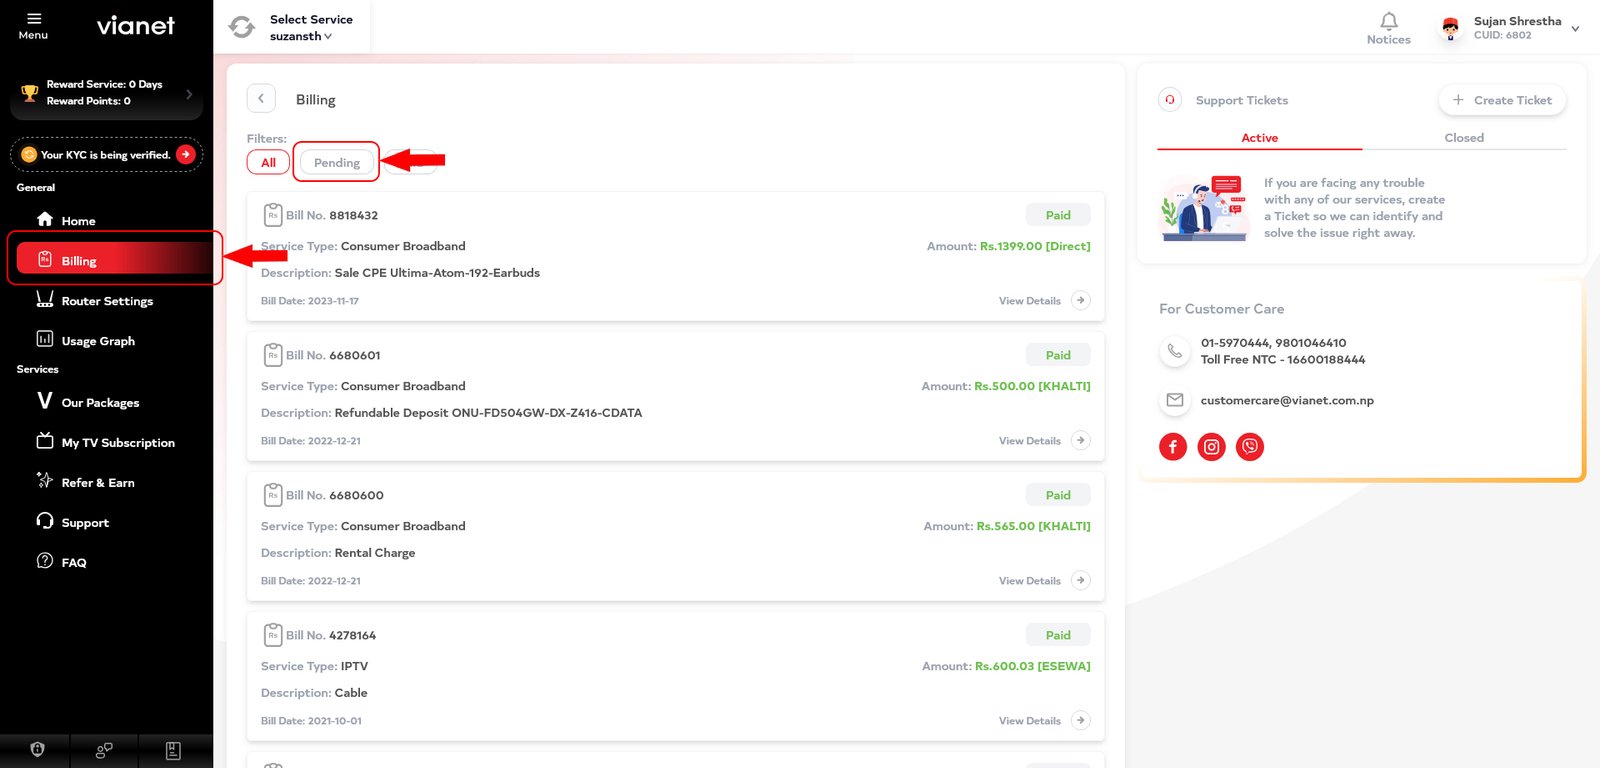Screen dimensions: 1600x768
Task: Open the hamburger Menu icon
Action: click(33, 18)
